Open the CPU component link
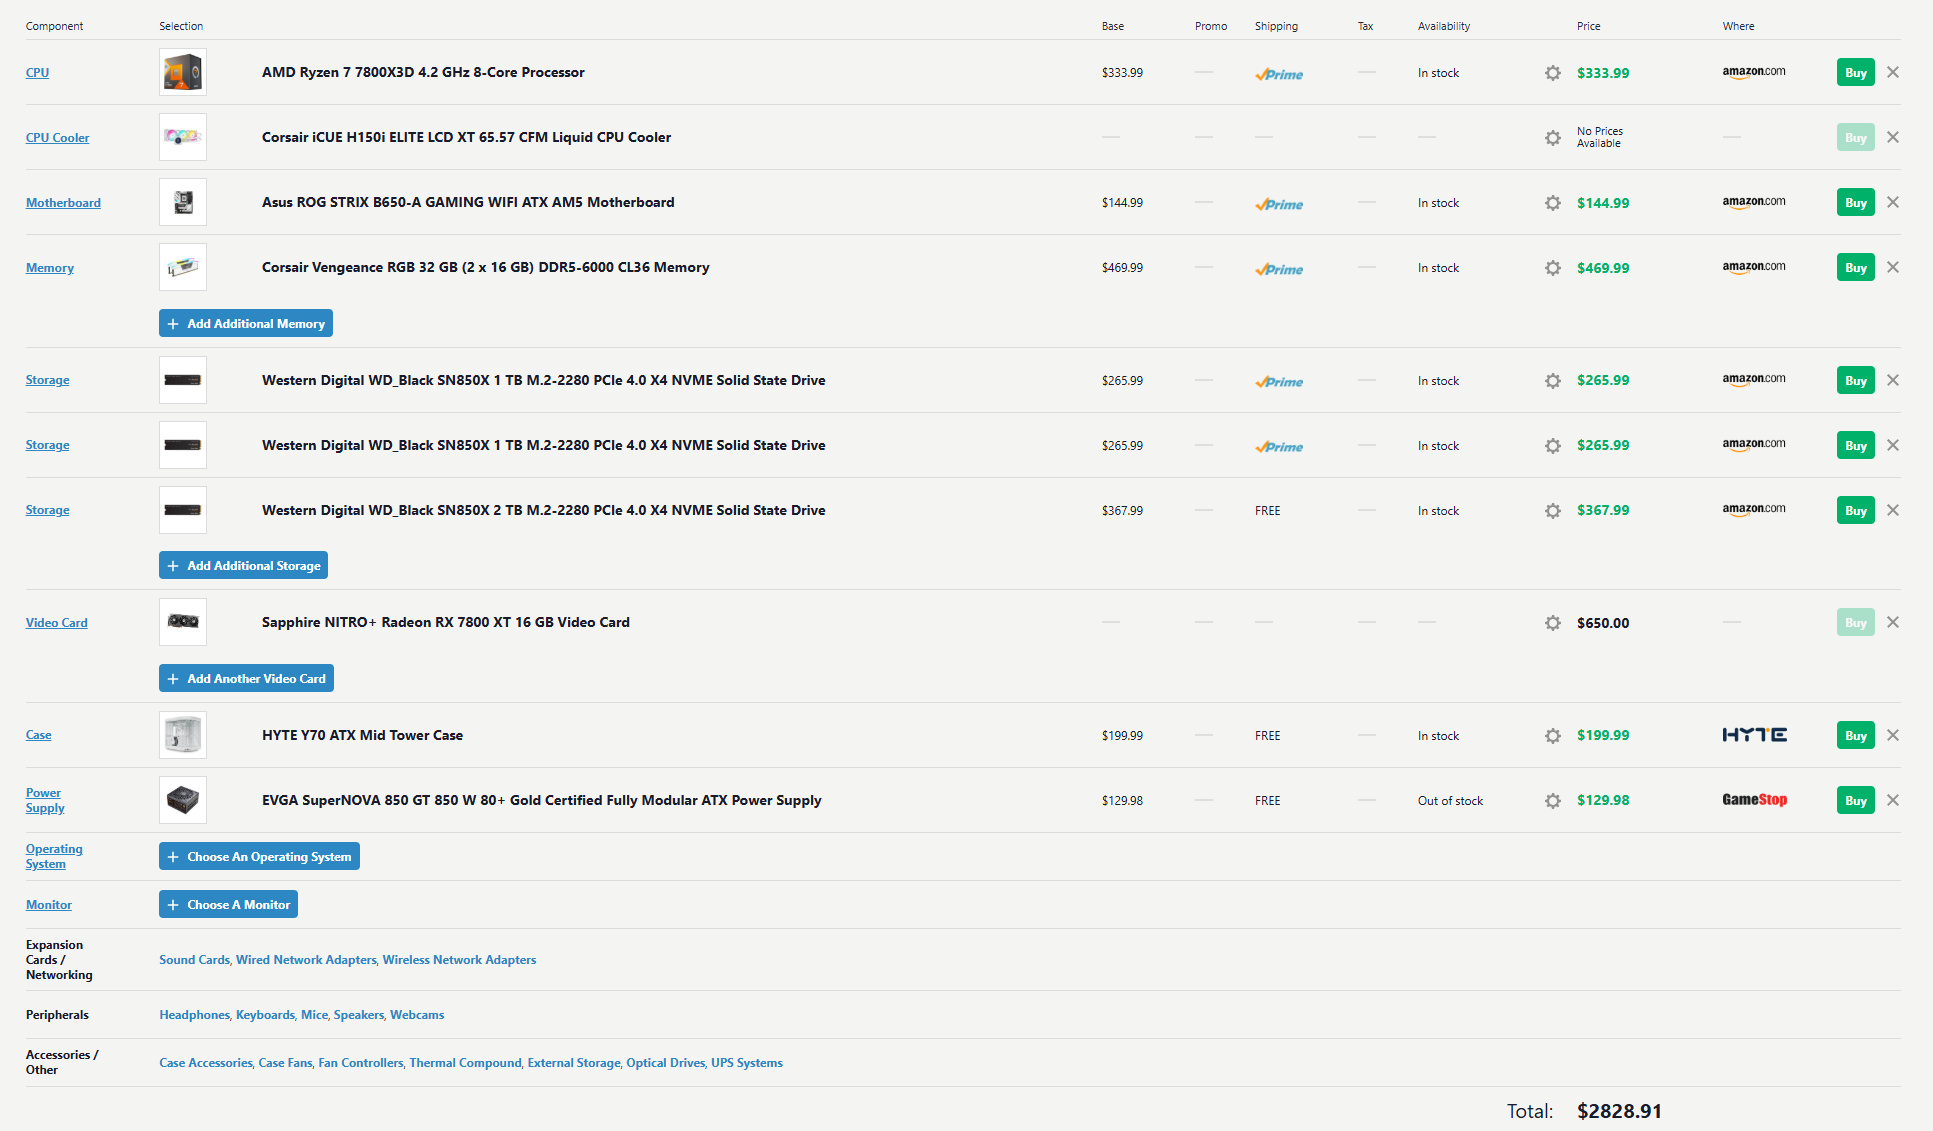 pos(37,73)
